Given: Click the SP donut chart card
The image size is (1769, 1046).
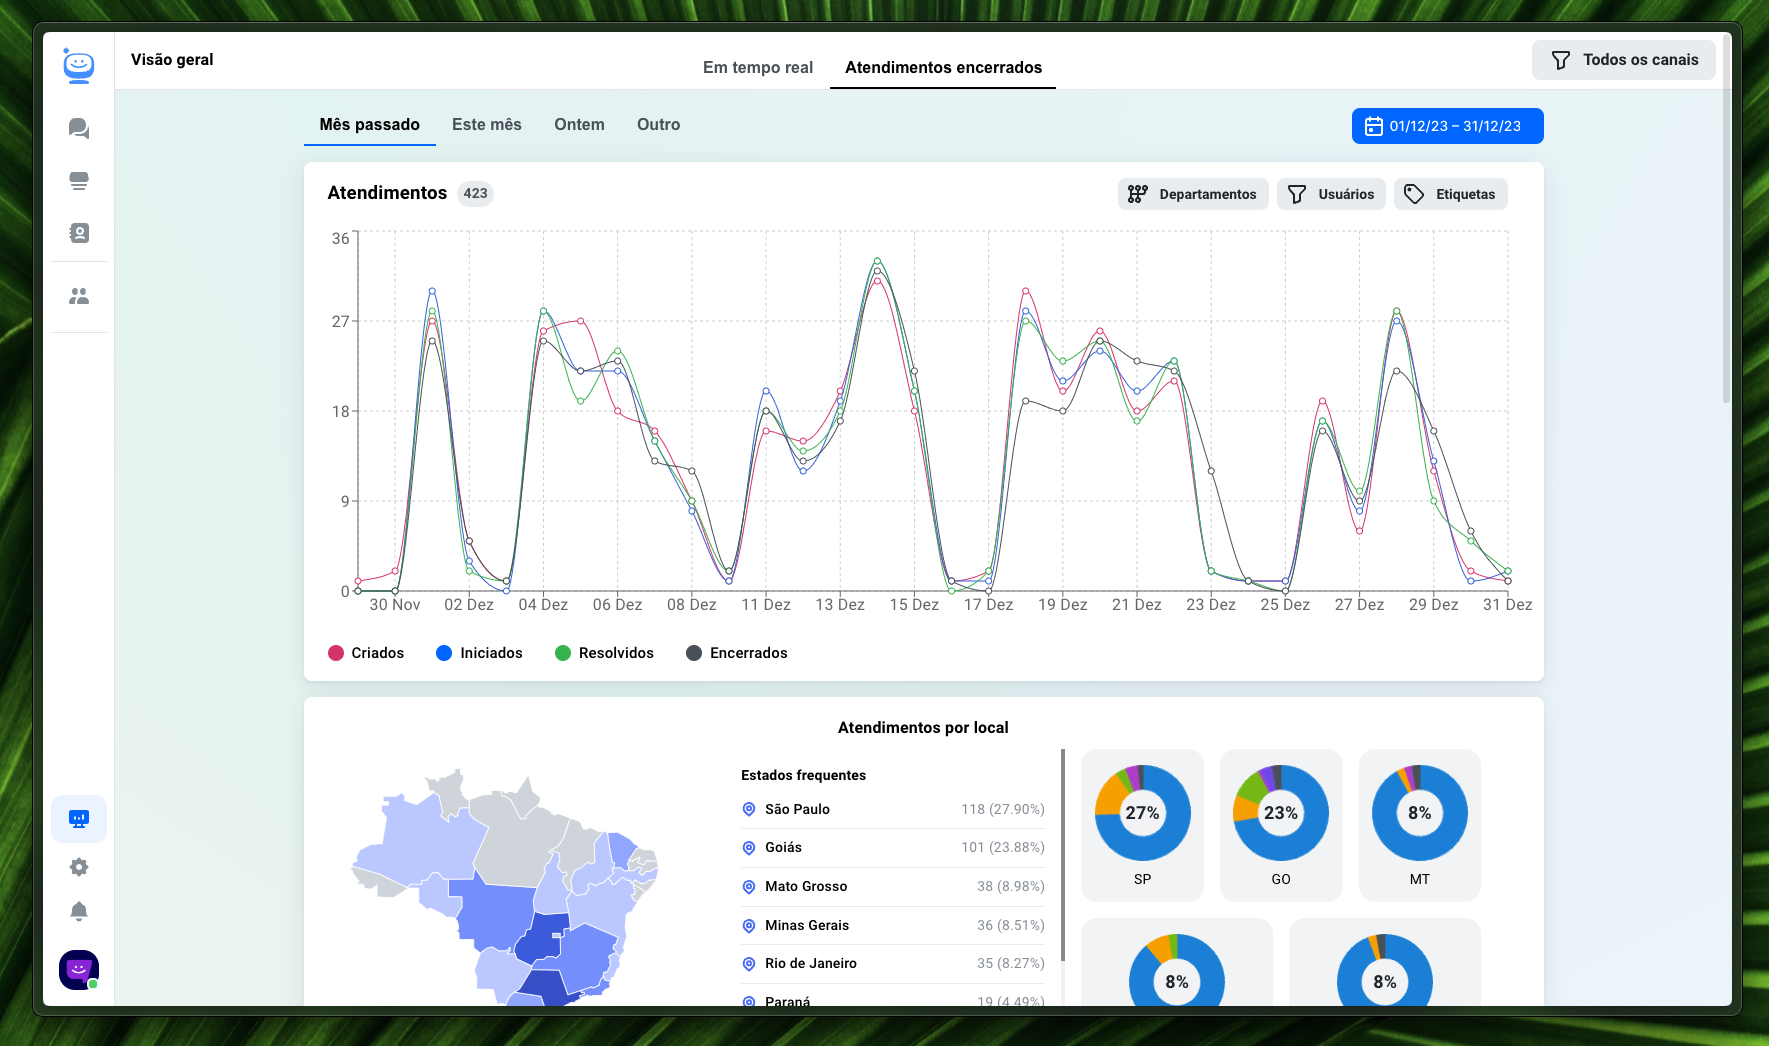Looking at the screenshot, I should point(1142,824).
